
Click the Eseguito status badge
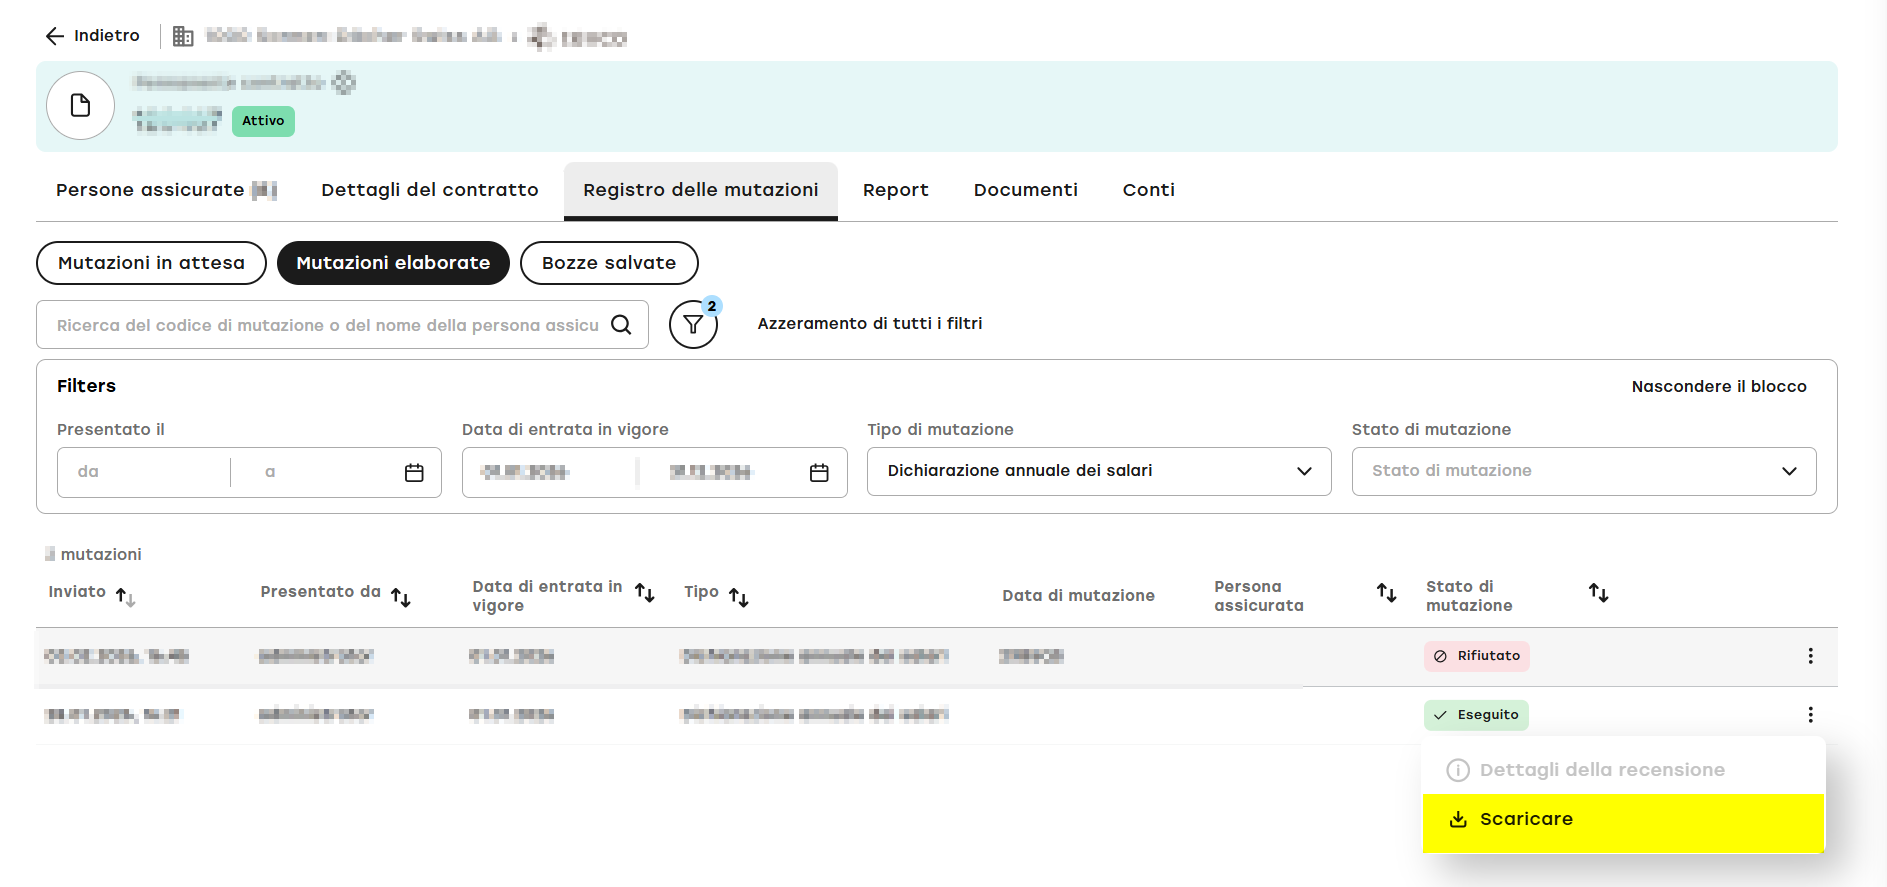tap(1477, 715)
